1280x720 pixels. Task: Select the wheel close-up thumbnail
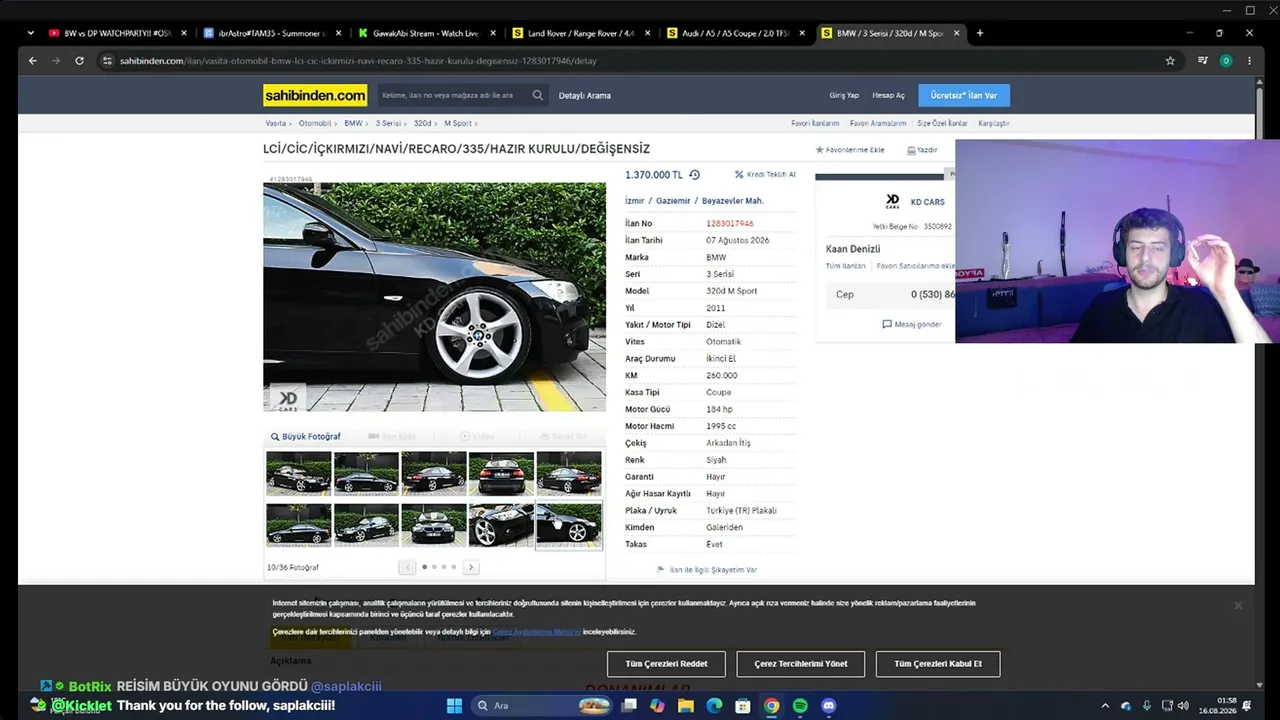(501, 525)
